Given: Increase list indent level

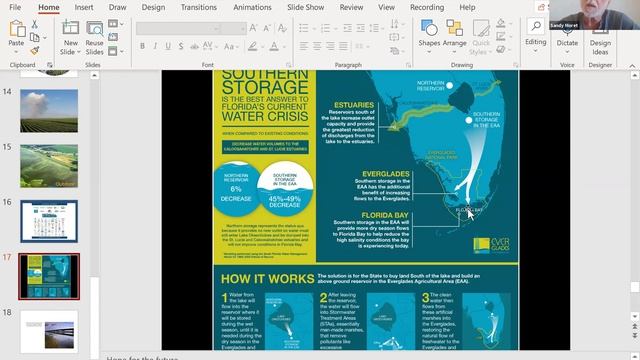Looking at the screenshot, I should [361, 28].
